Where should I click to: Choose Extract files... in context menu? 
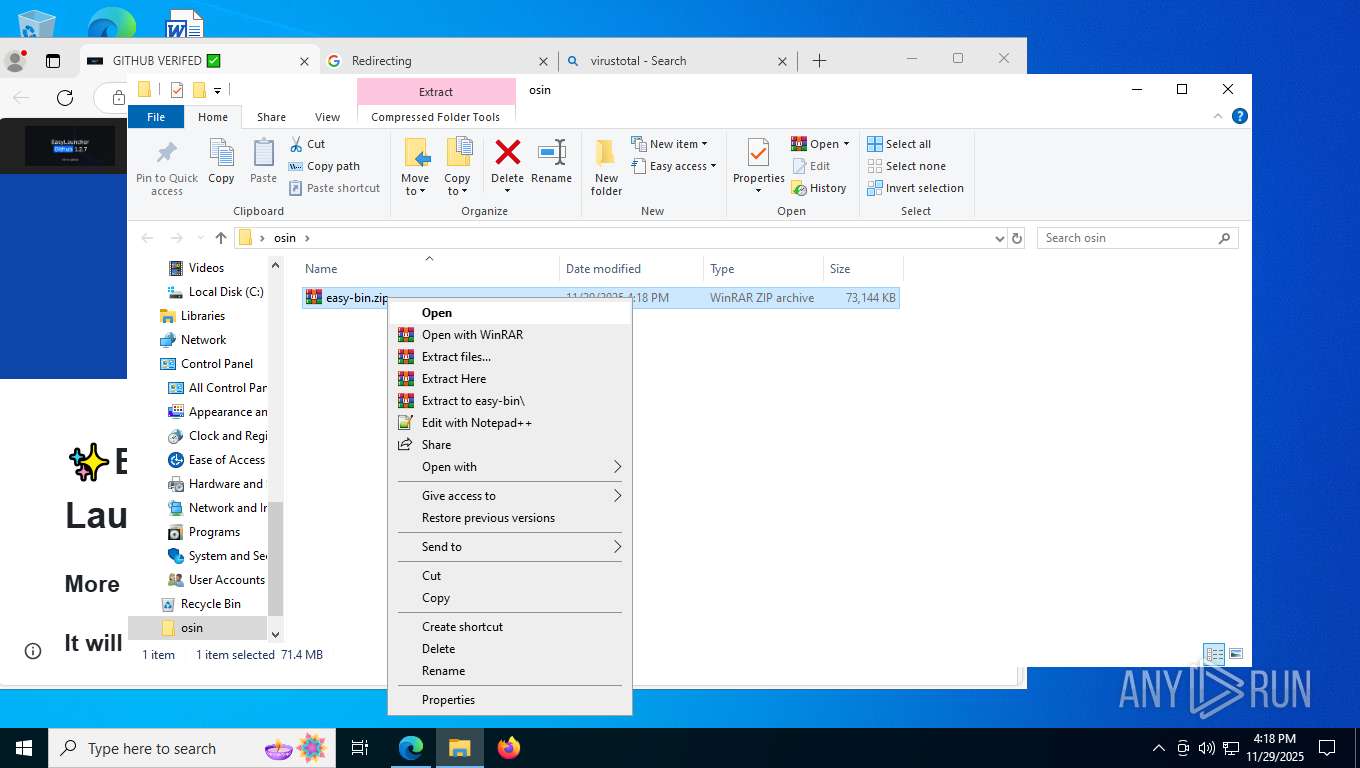point(510,357)
